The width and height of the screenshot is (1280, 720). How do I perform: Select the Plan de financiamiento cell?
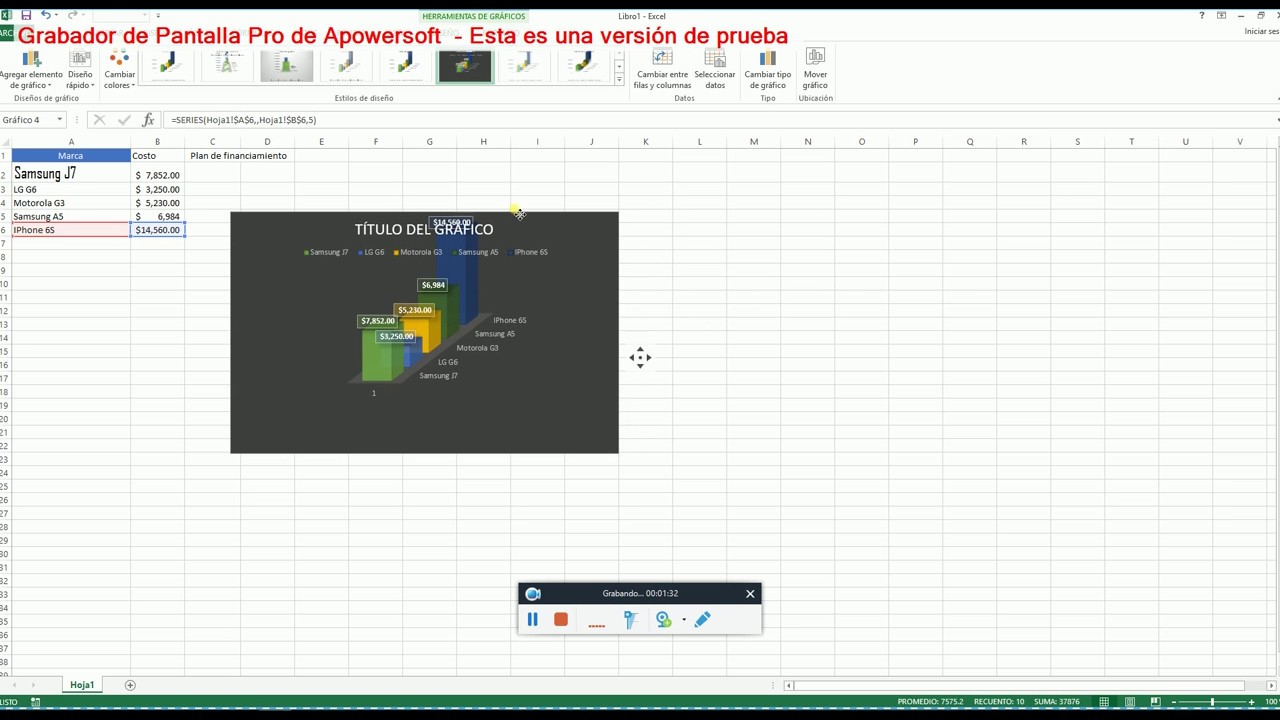click(238, 155)
